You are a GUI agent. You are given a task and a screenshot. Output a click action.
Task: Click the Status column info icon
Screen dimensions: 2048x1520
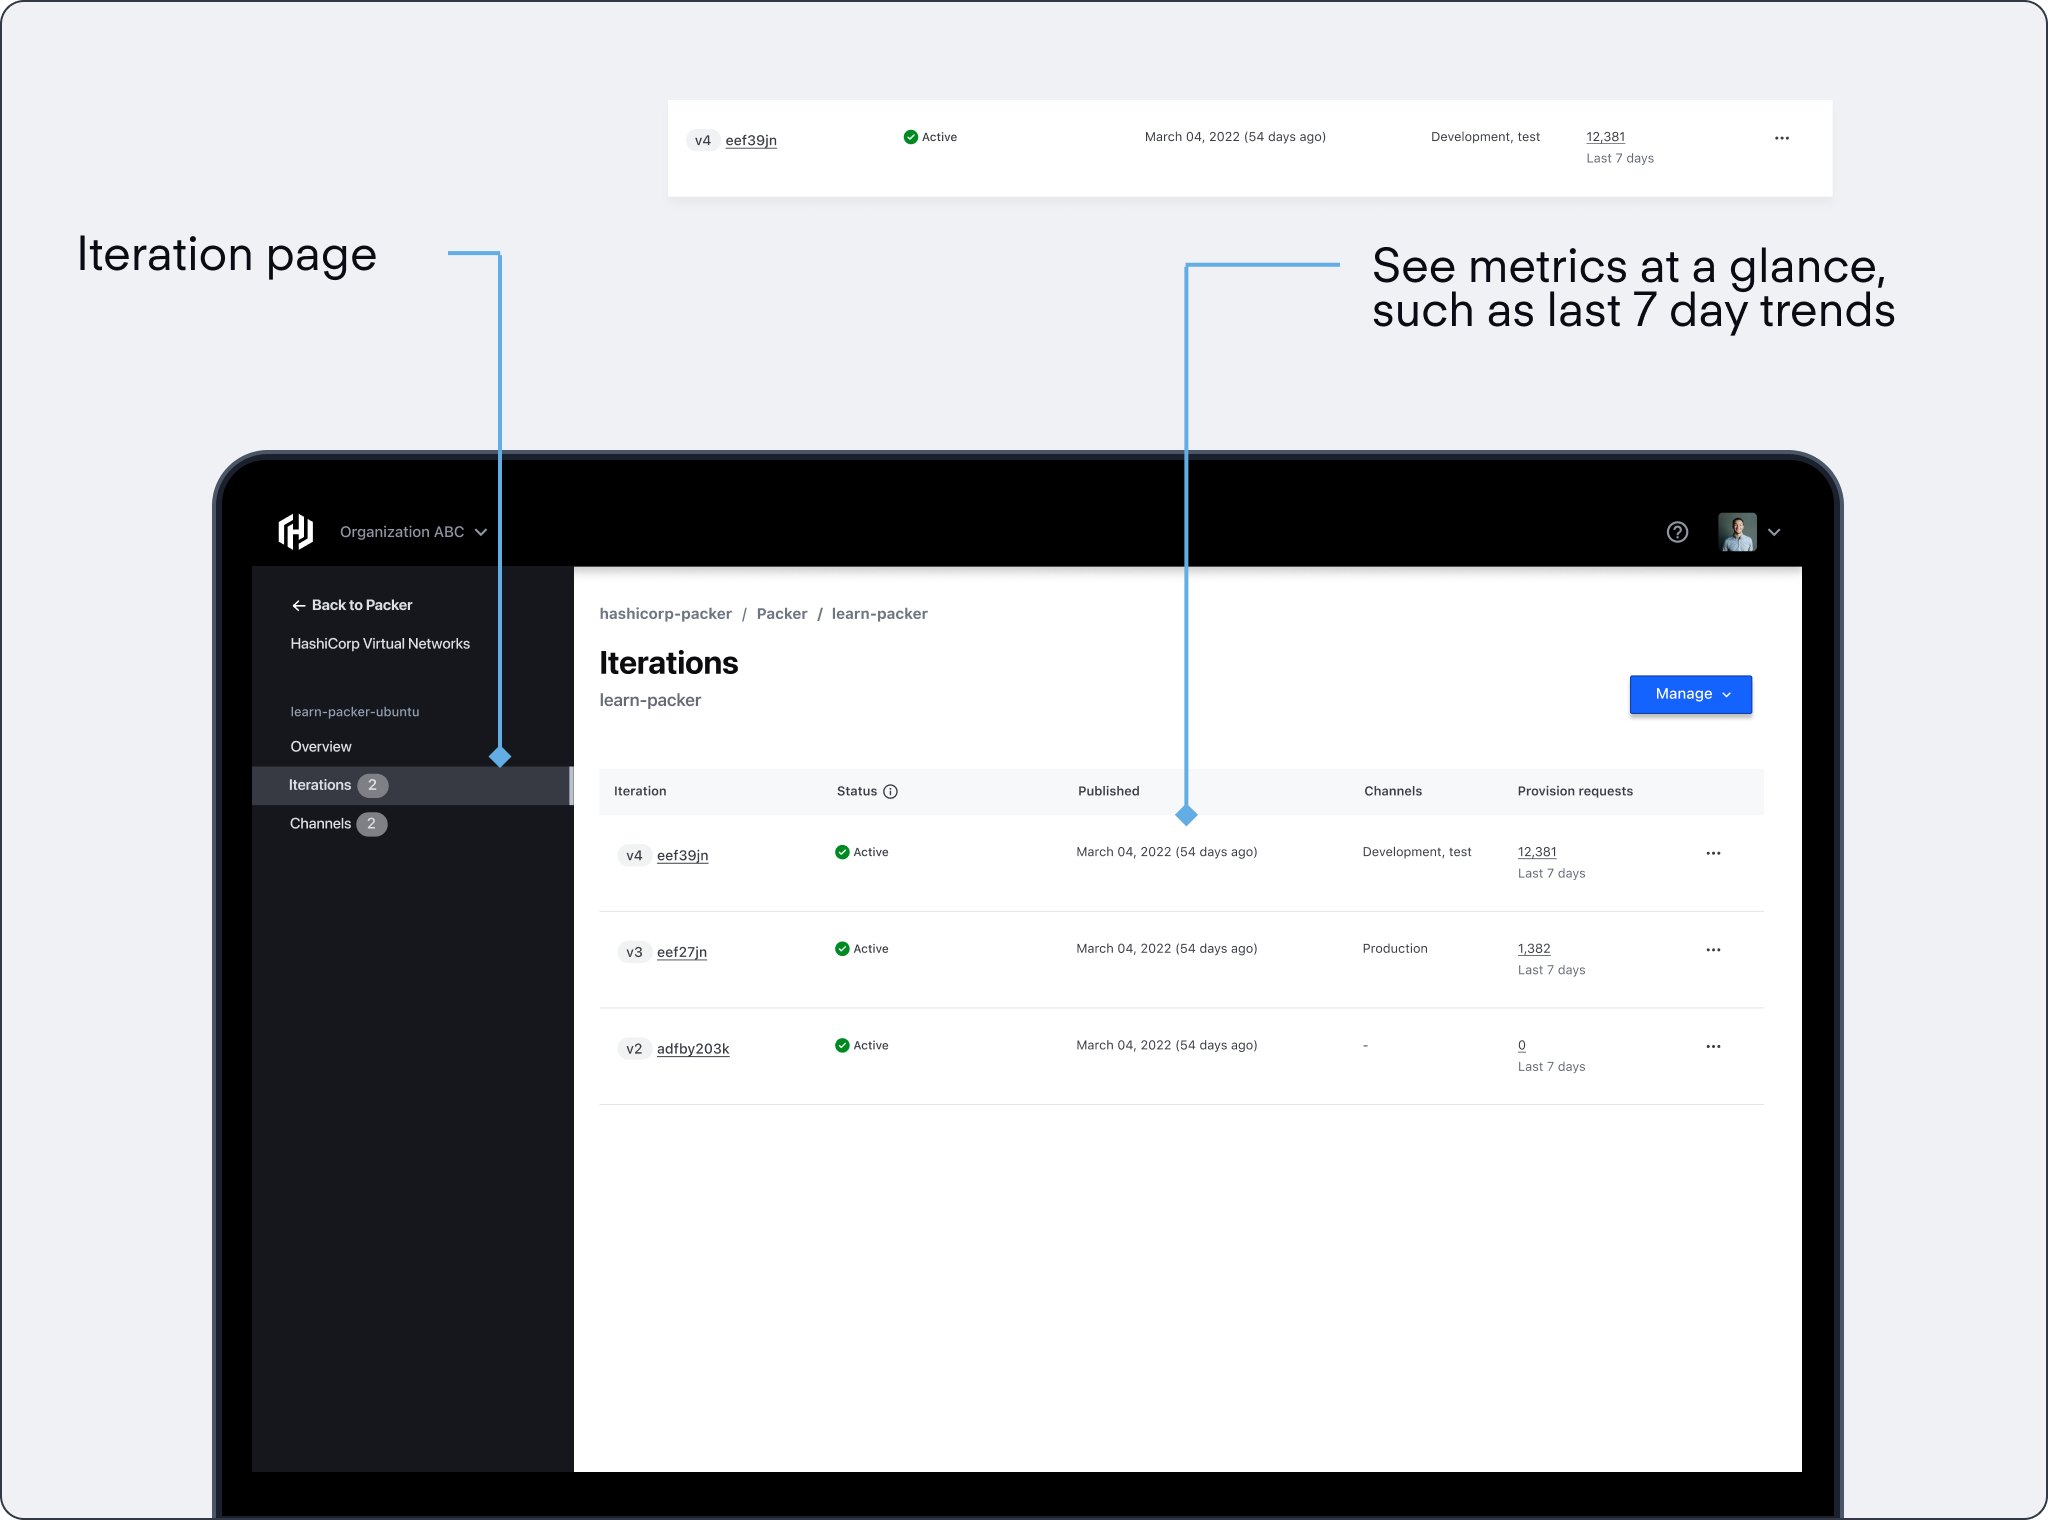(890, 791)
